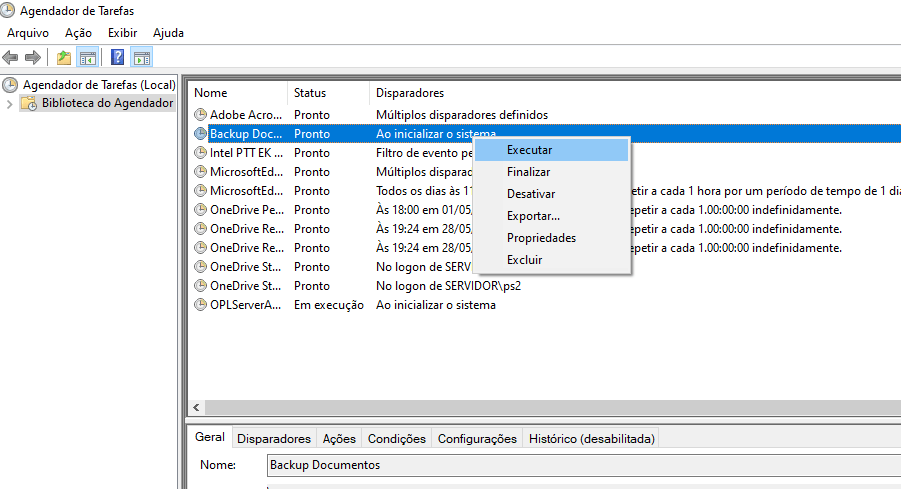Click the Ao inicializar o sistema trigger of OPLServerA...
The height and width of the screenshot is (489, 901).
tap(436, 305)
